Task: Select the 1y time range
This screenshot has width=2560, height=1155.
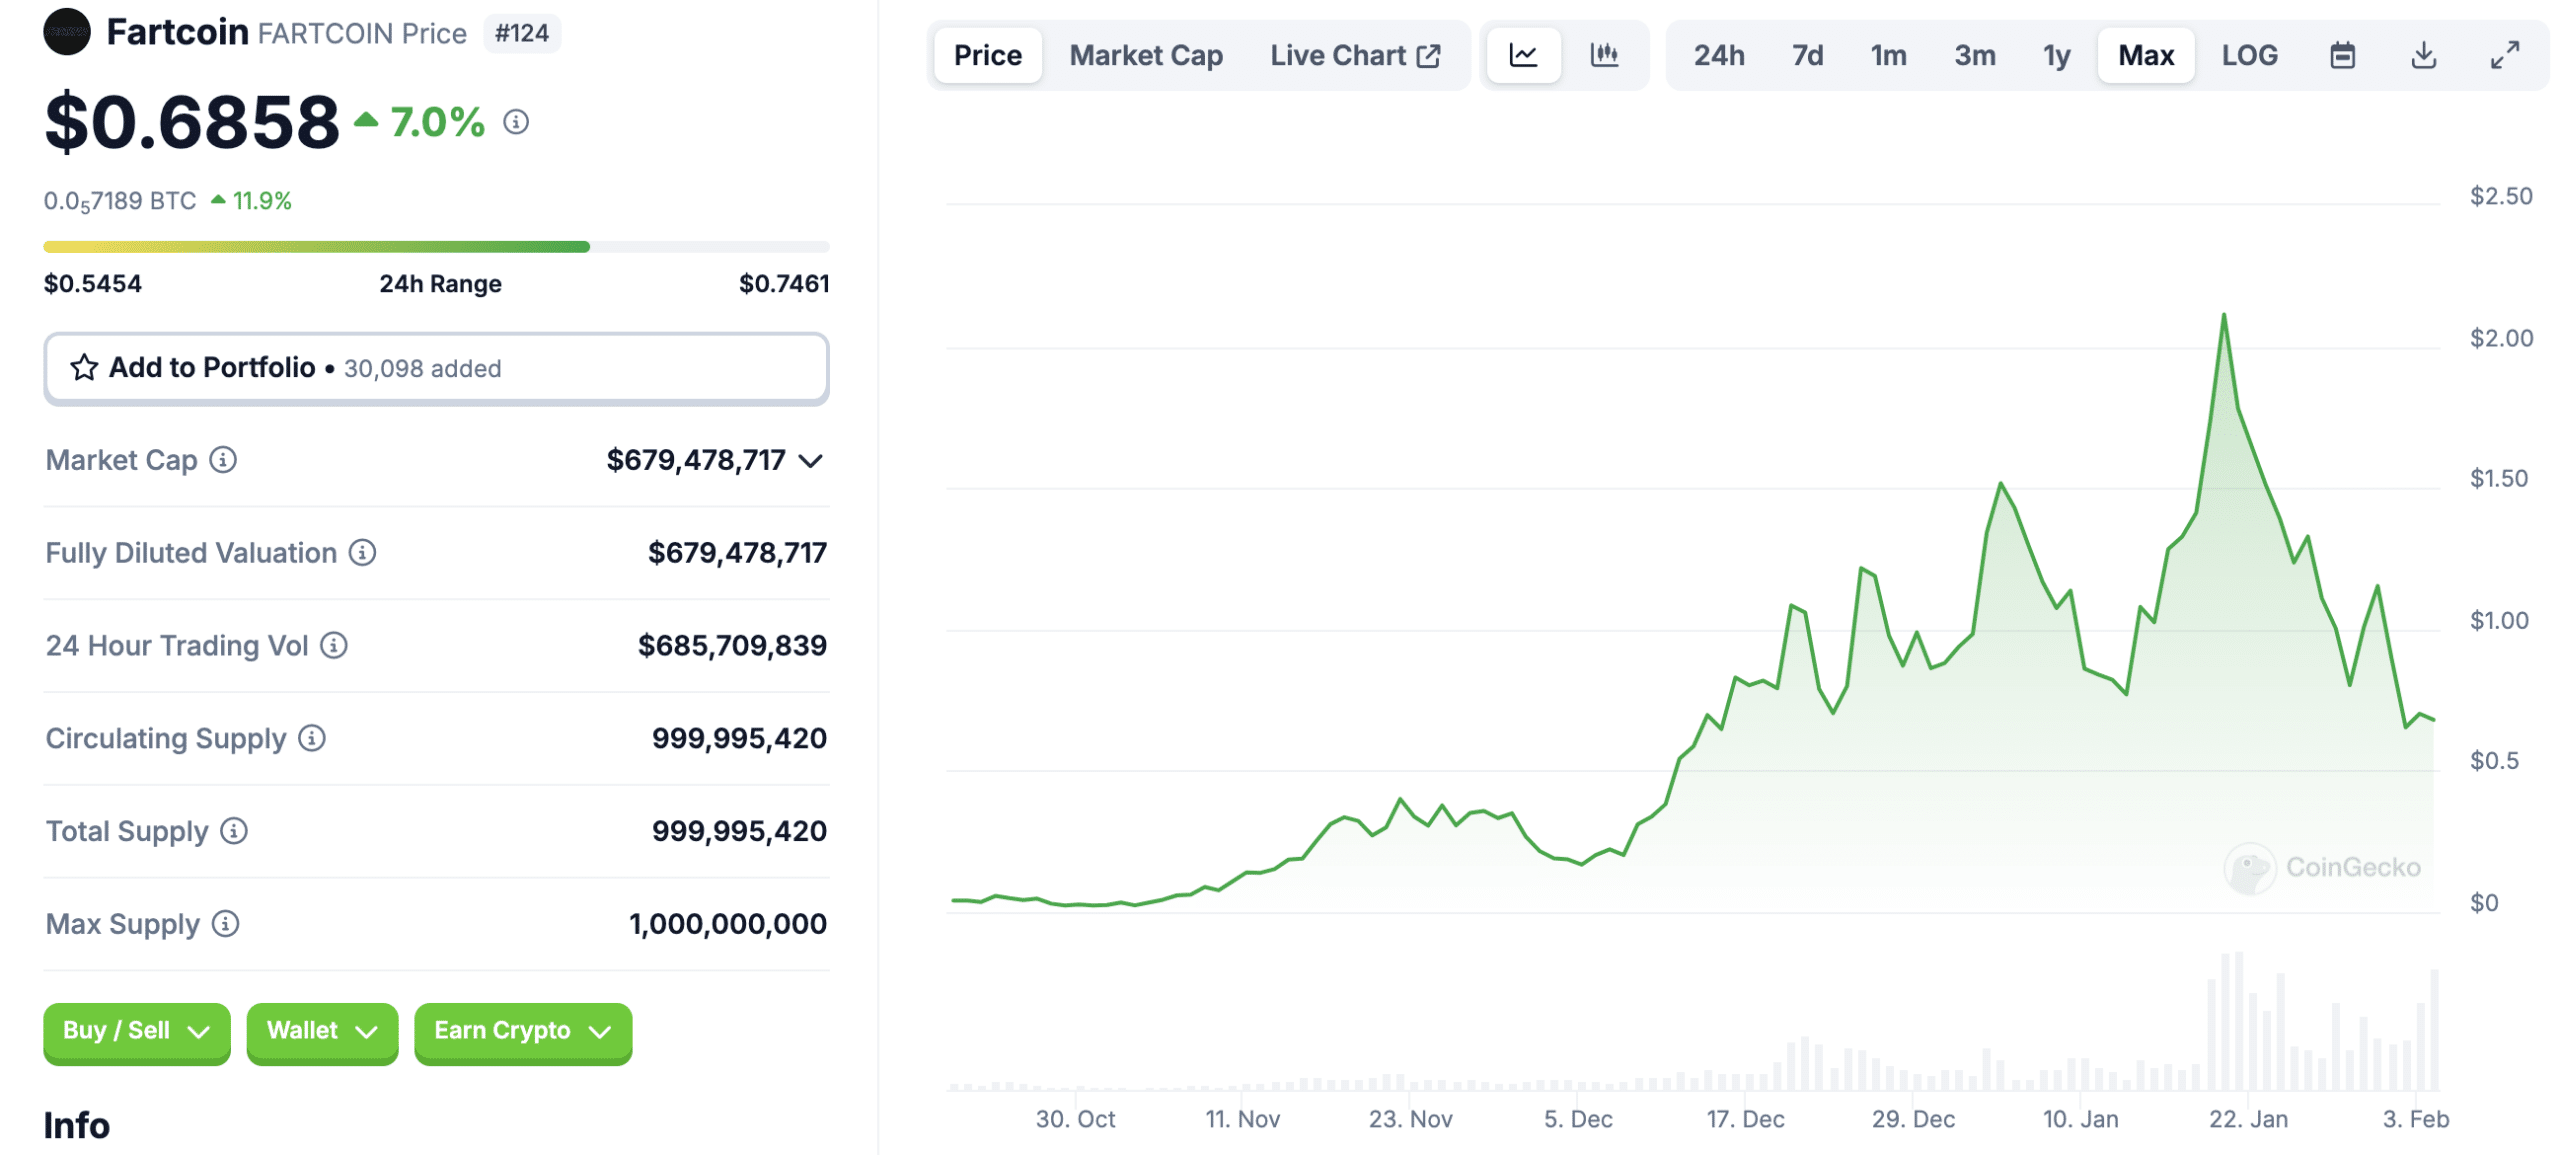Action: (x=2057, y=55)
